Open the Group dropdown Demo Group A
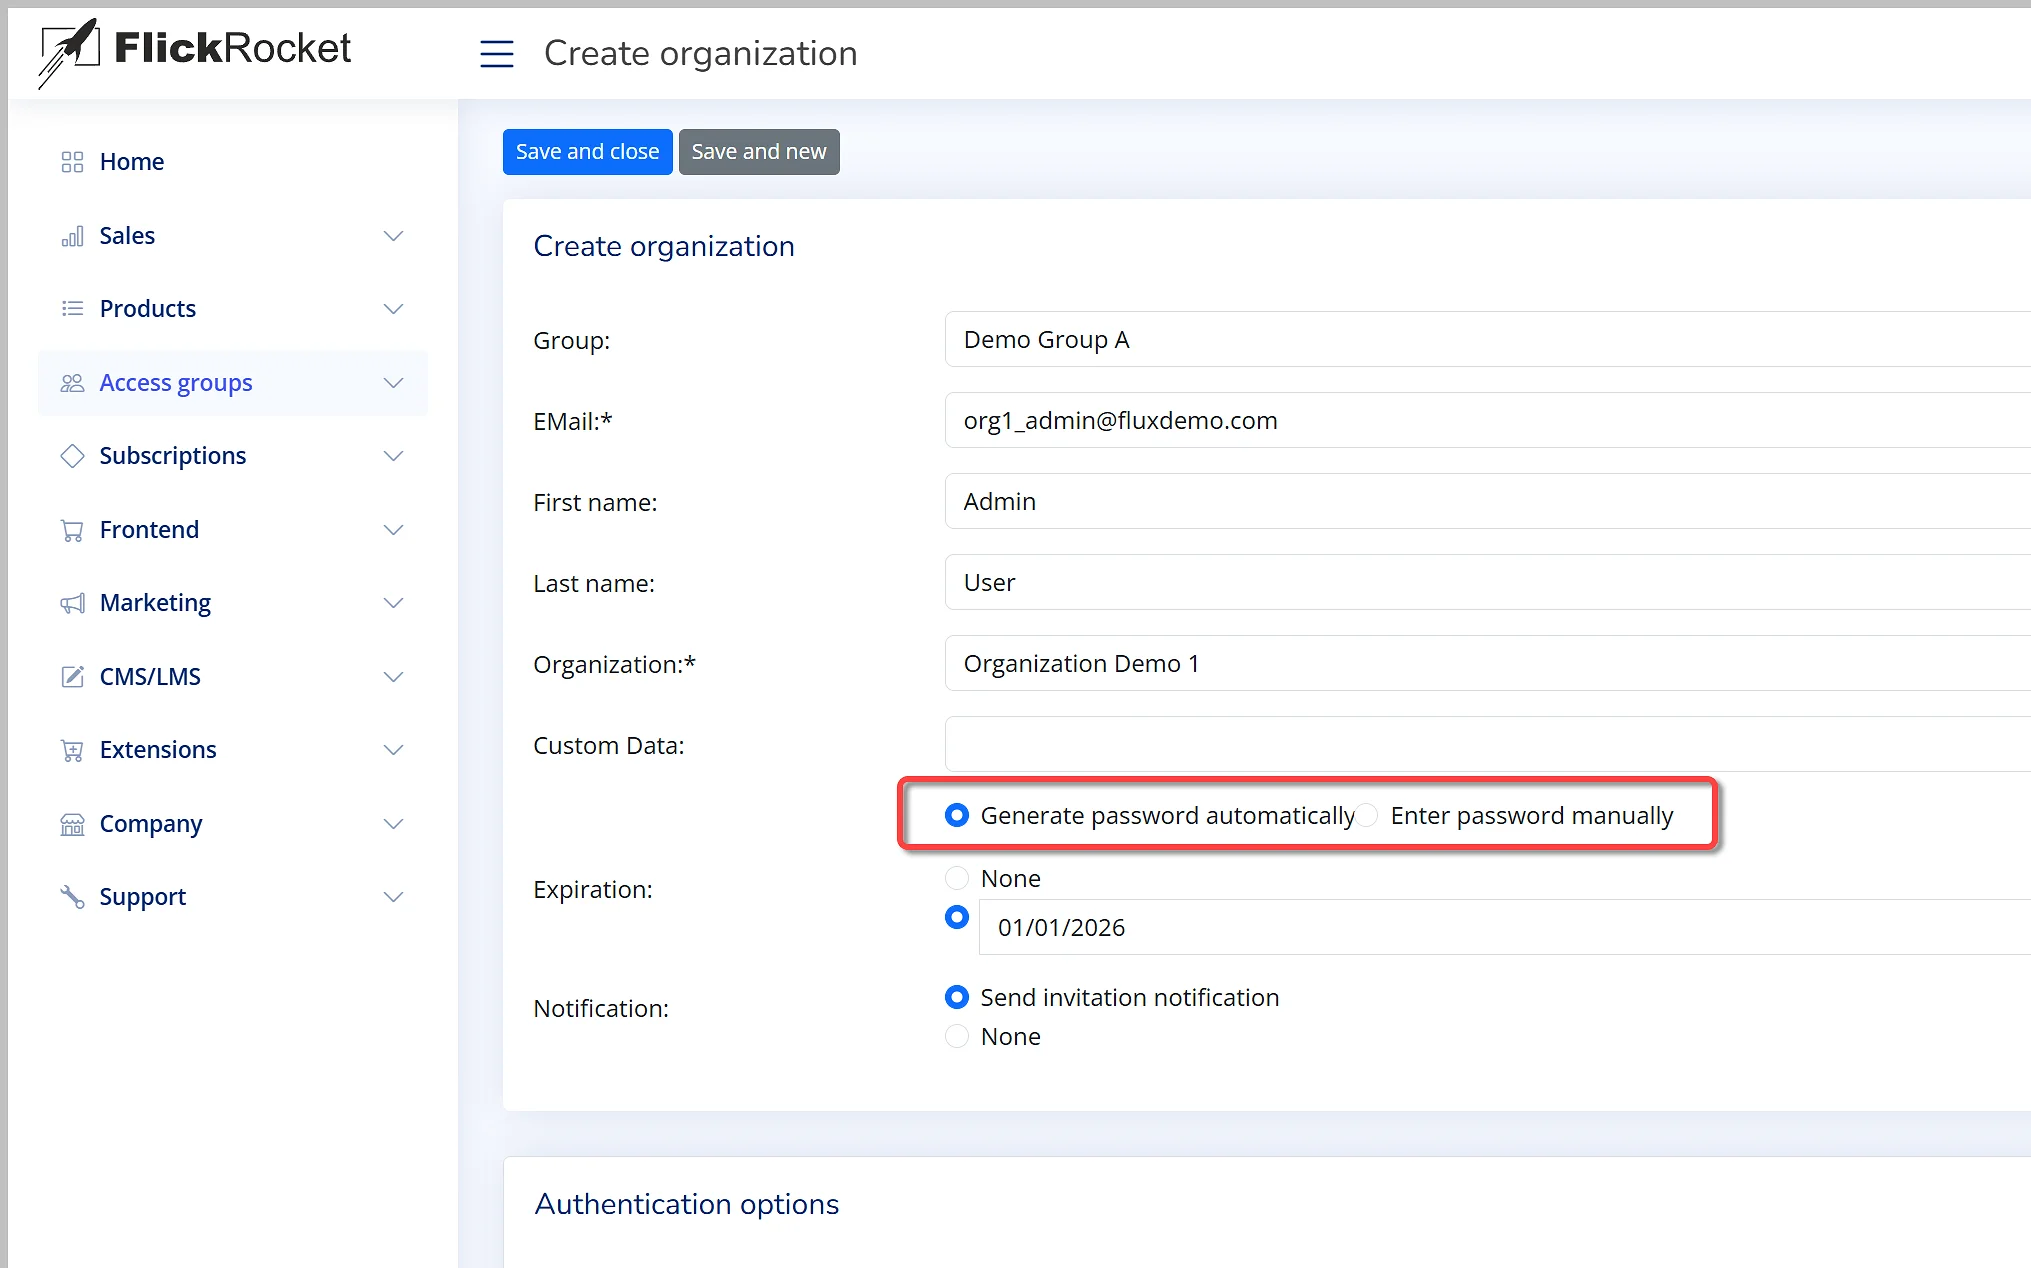2031x1268 pixels. (x=1486, y=340)
